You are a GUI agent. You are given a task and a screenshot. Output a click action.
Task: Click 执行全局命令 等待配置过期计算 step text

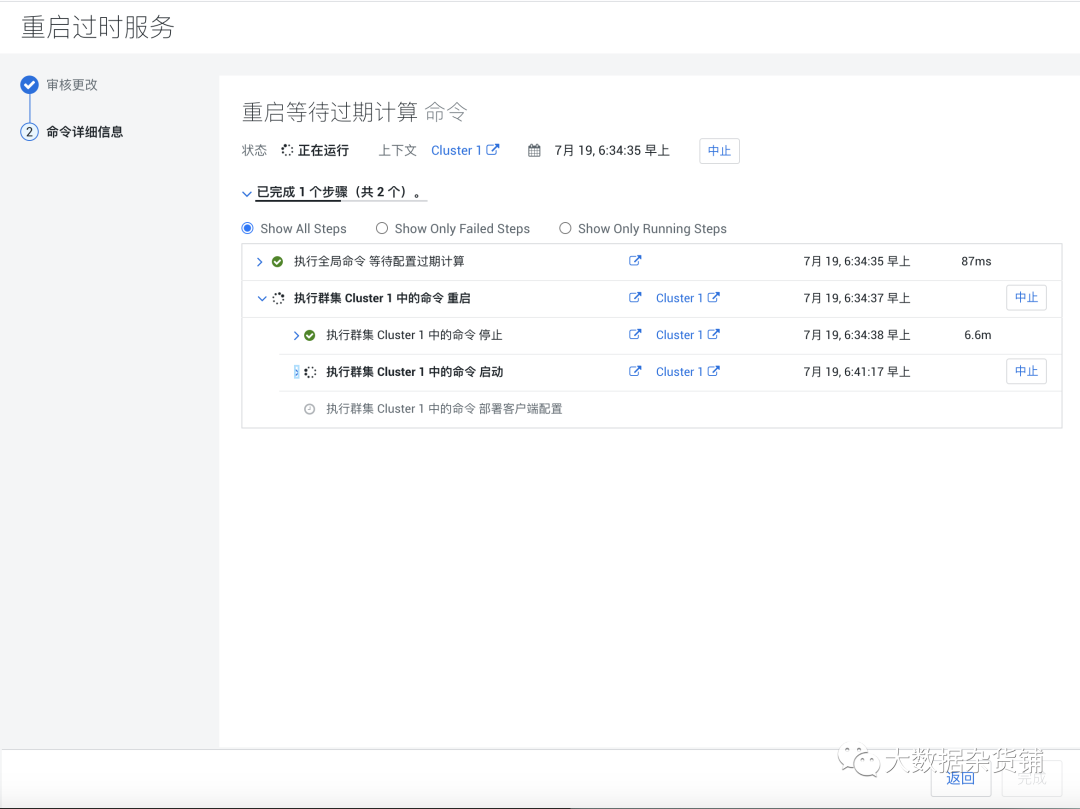coord(379,261)
